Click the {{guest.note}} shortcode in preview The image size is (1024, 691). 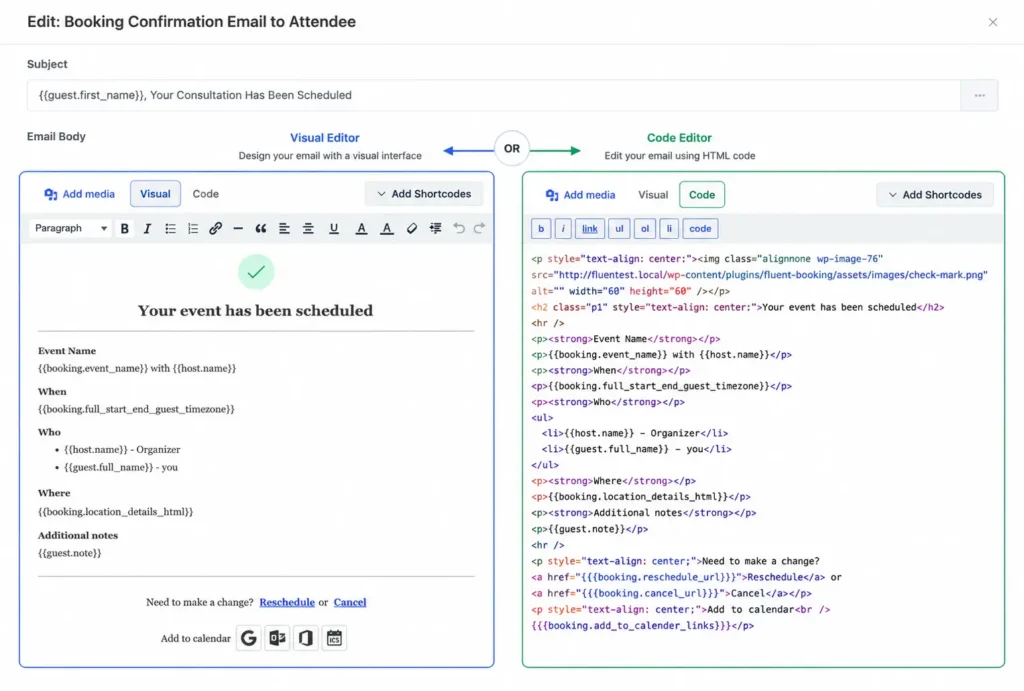[70, 553]
